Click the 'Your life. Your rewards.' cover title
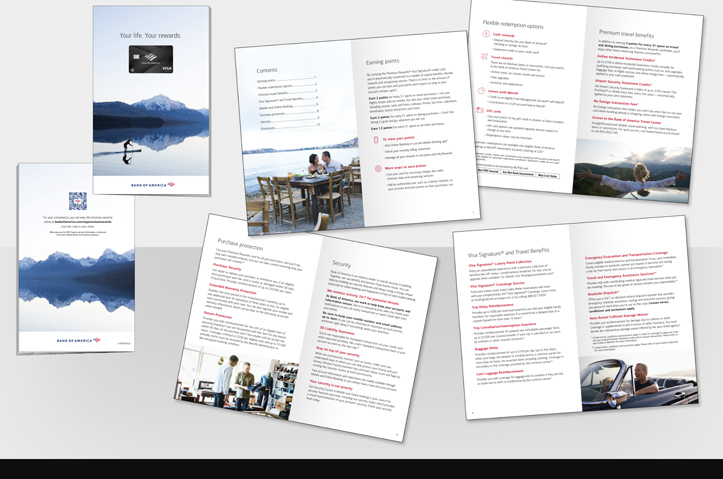723x479 pixels. [150, 35]
